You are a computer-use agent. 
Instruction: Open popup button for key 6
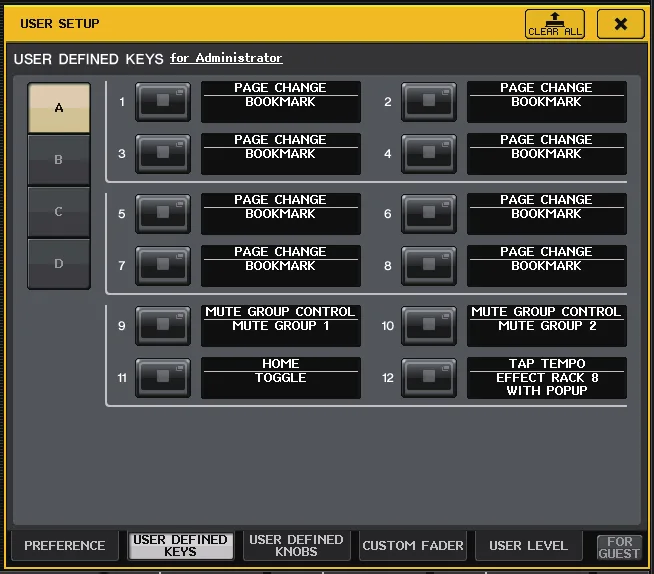(429, 214)
